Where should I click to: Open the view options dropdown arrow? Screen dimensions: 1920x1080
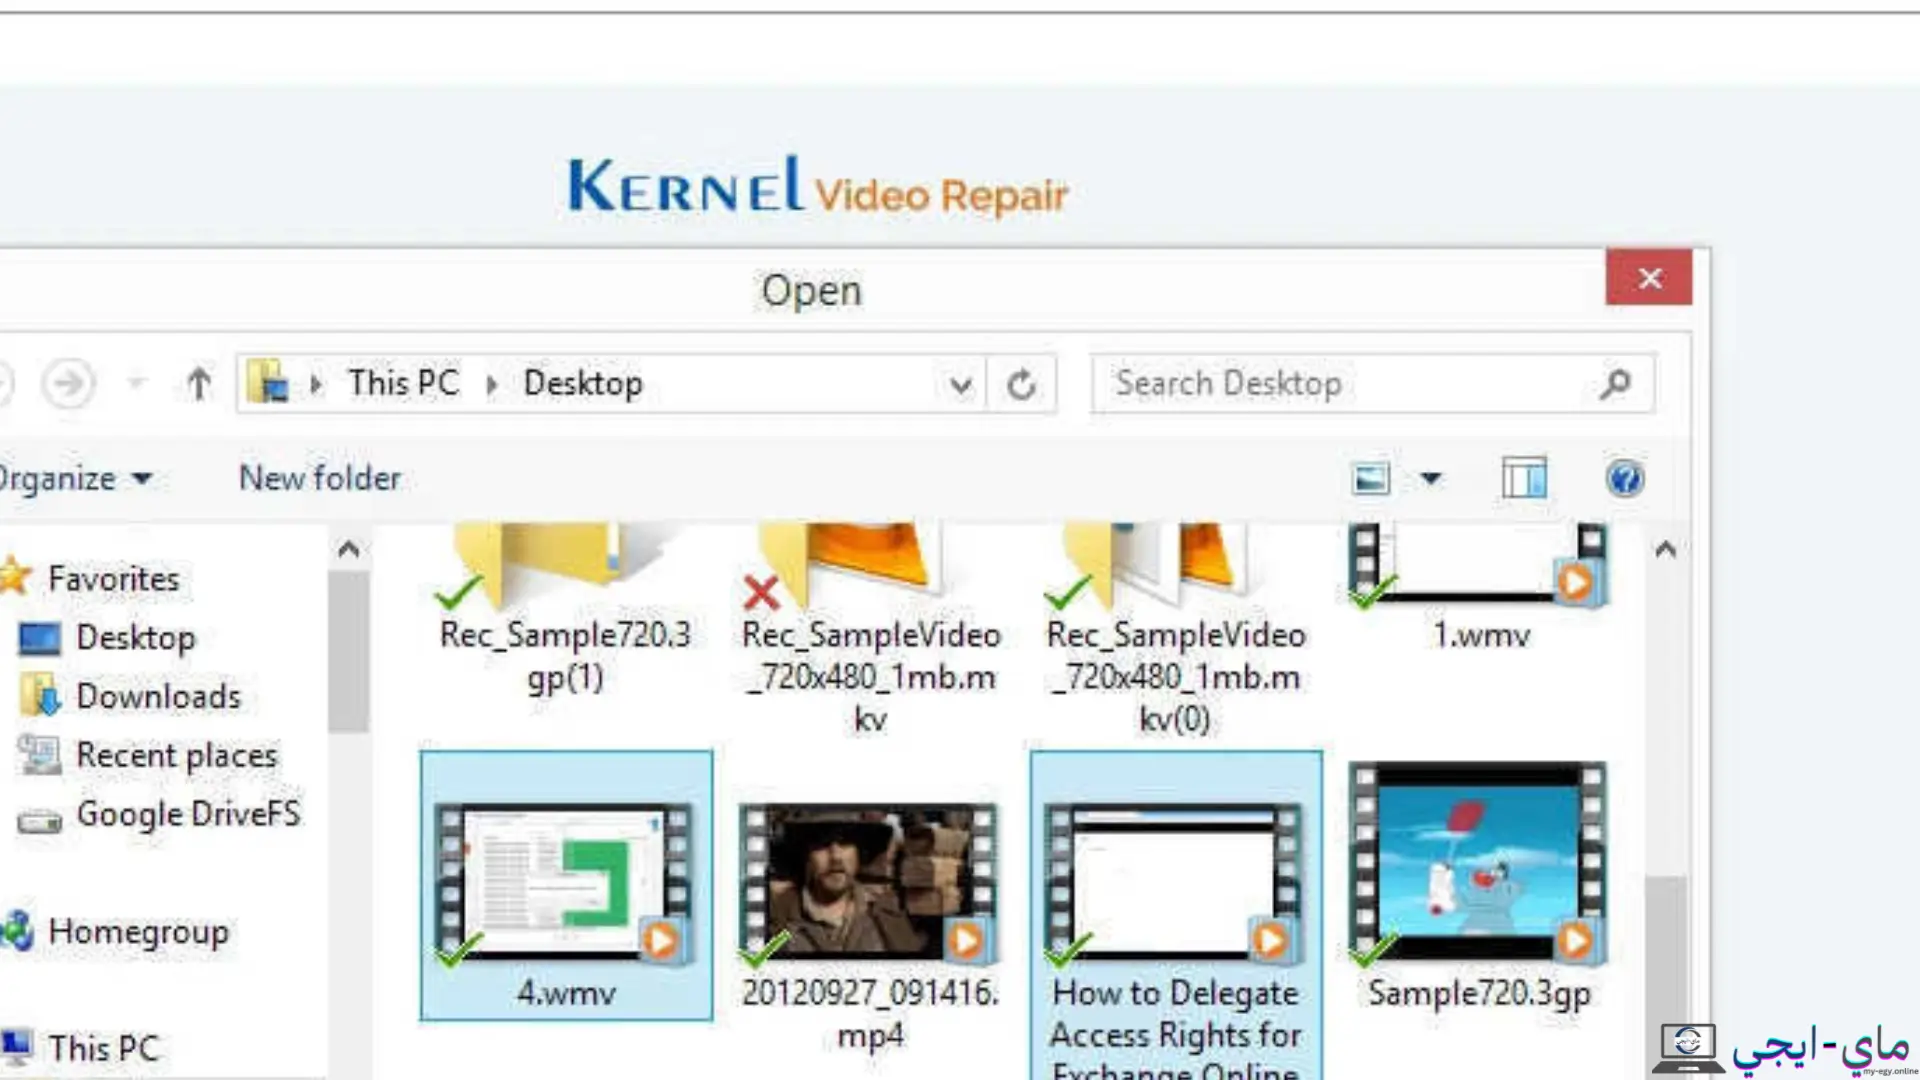pyautogui.click(x=1431, y=479)
